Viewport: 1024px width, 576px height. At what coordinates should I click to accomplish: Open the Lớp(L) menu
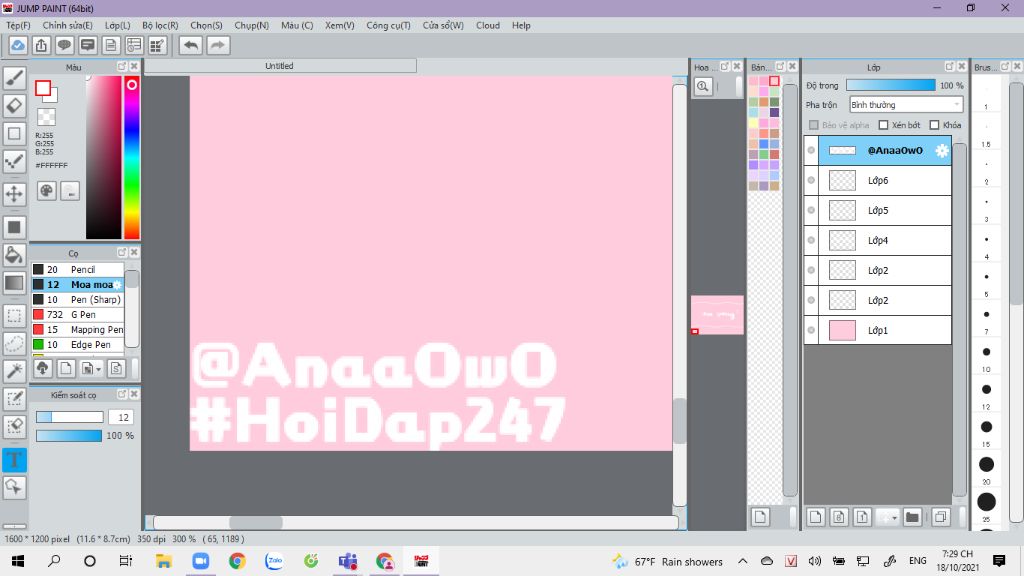[118, 25]
